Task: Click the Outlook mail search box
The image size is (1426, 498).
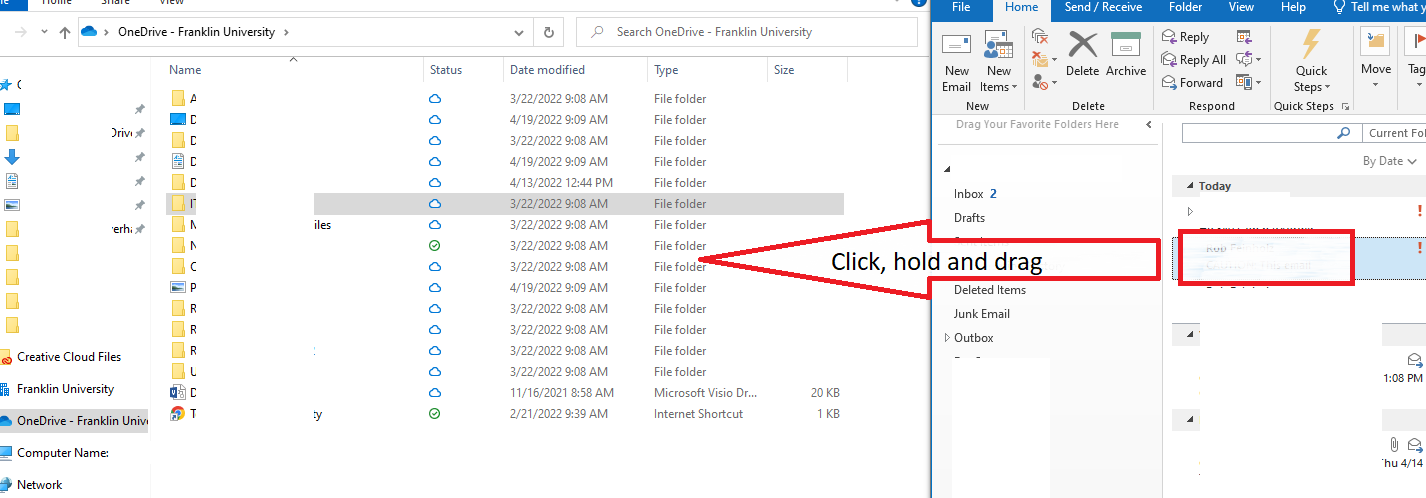Action: [1271, 133]
